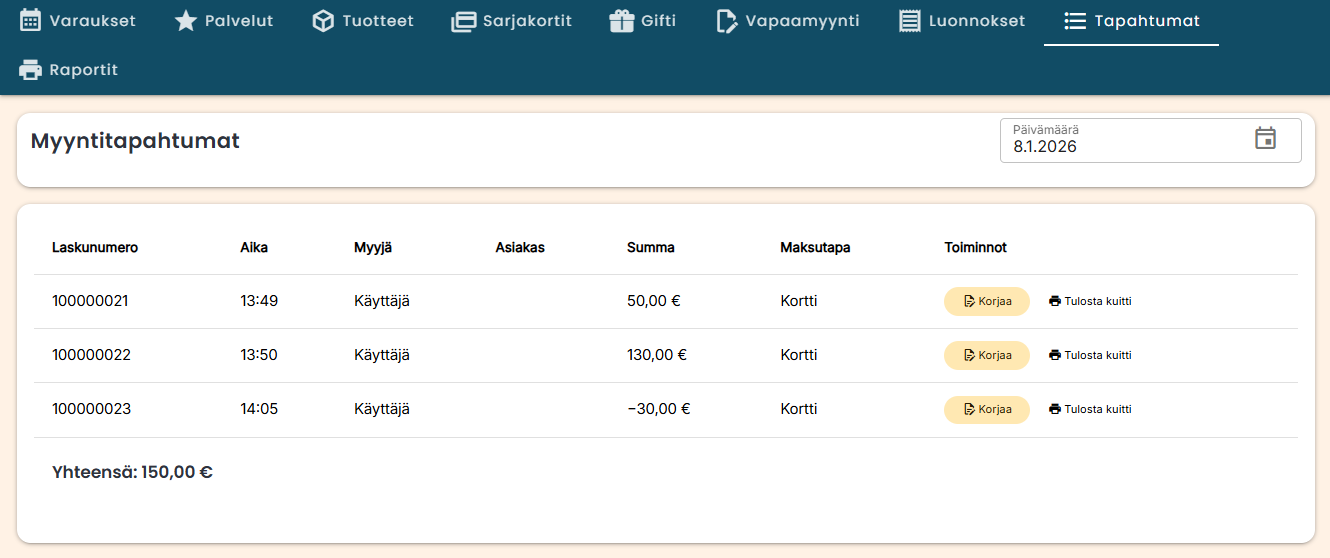Click the receipt icon for Luonnokset
Viewport: 1330px width, 558px height.
tap(910, 21)
